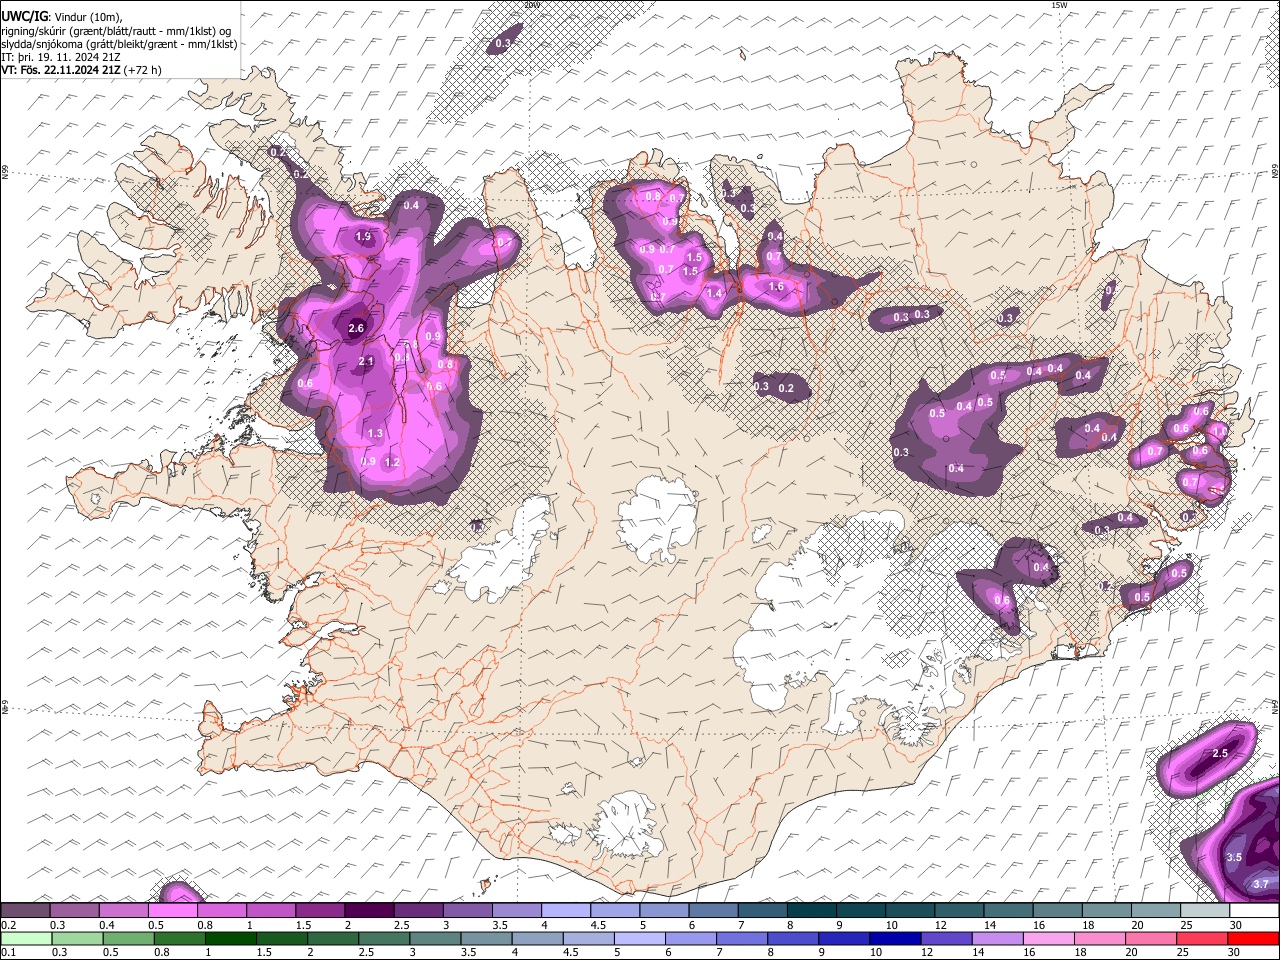Select the white top-row swatch labeled 30

click(1255, 911)
